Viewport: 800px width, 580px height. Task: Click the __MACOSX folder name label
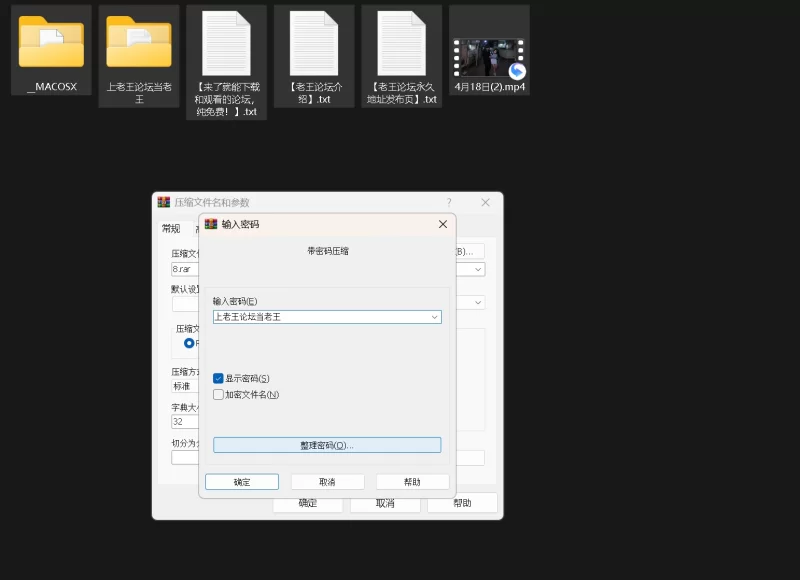52,87
